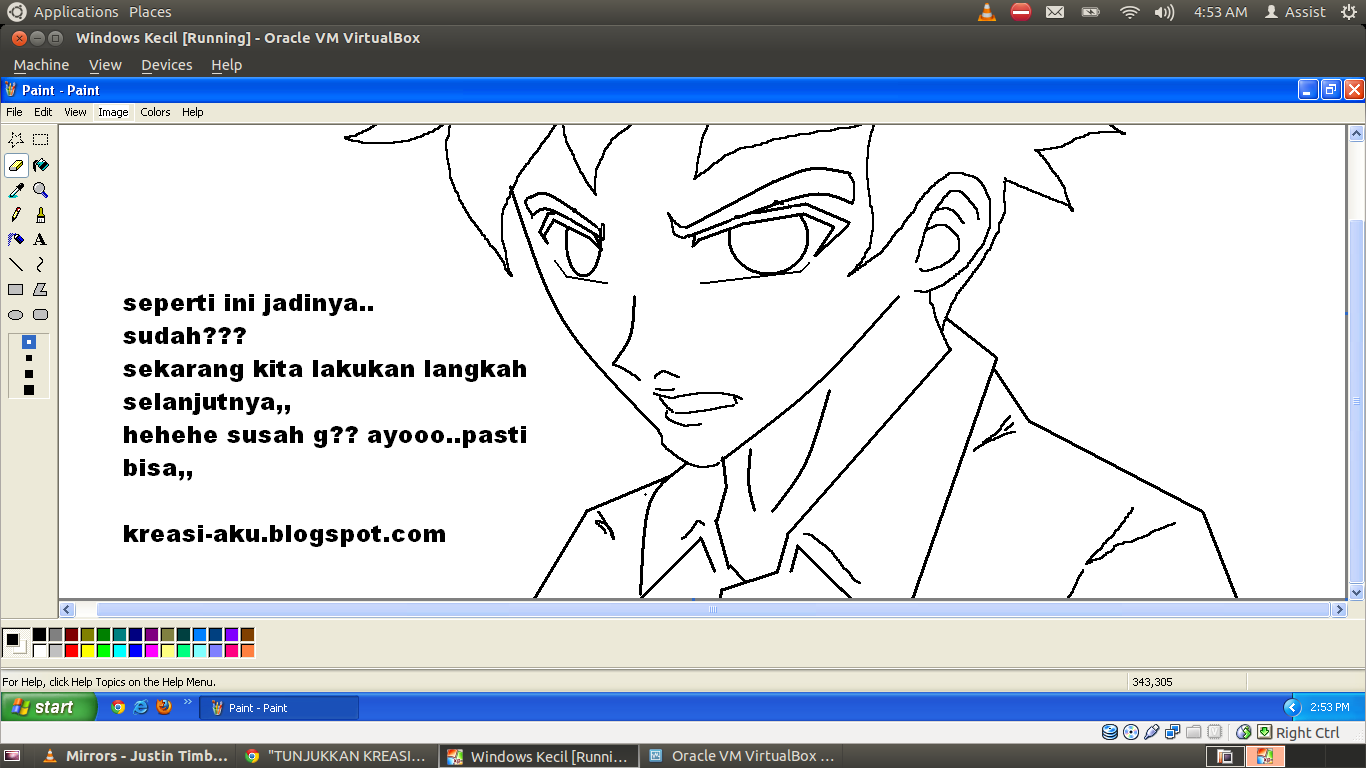Click the Windows XP start button
The height and width of the screenshot is (768, 1366).
pos(48,707)
